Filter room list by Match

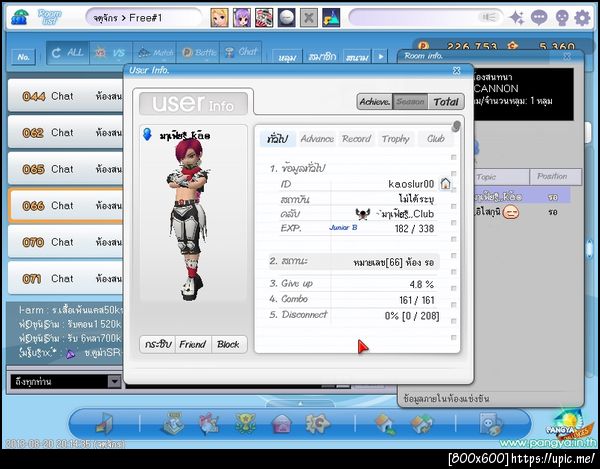coord(154,52)
